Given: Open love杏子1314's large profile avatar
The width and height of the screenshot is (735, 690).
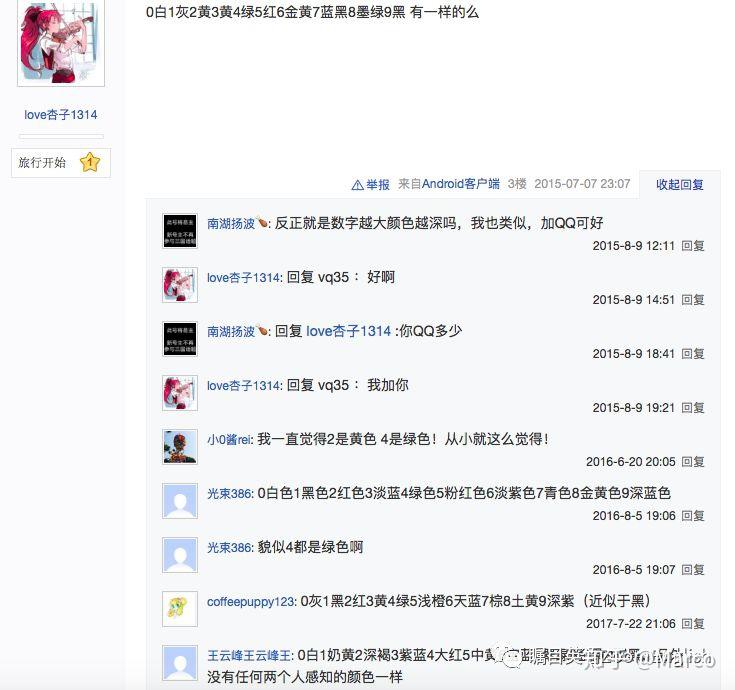Looking at the screenshot, I should click(x=61, y=43).
